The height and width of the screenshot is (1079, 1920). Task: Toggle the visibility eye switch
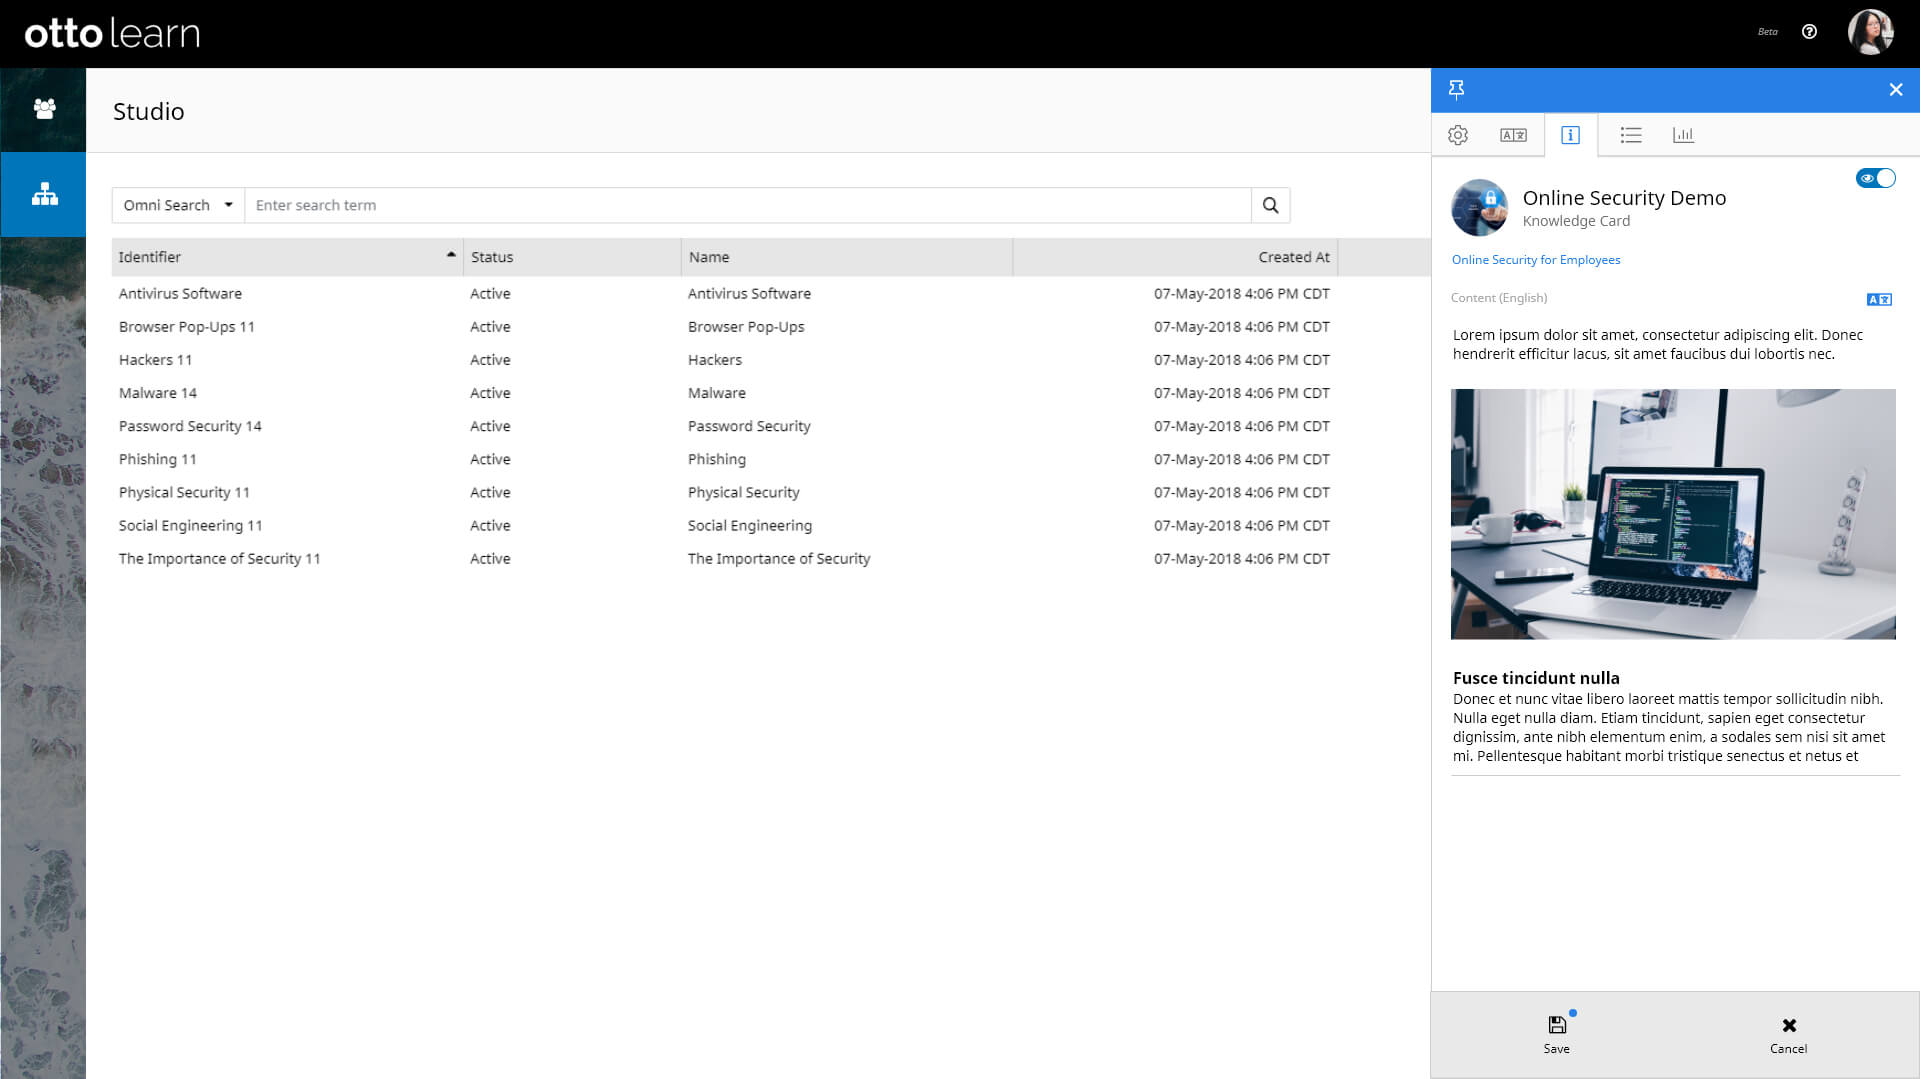[x=1875, y=178]
